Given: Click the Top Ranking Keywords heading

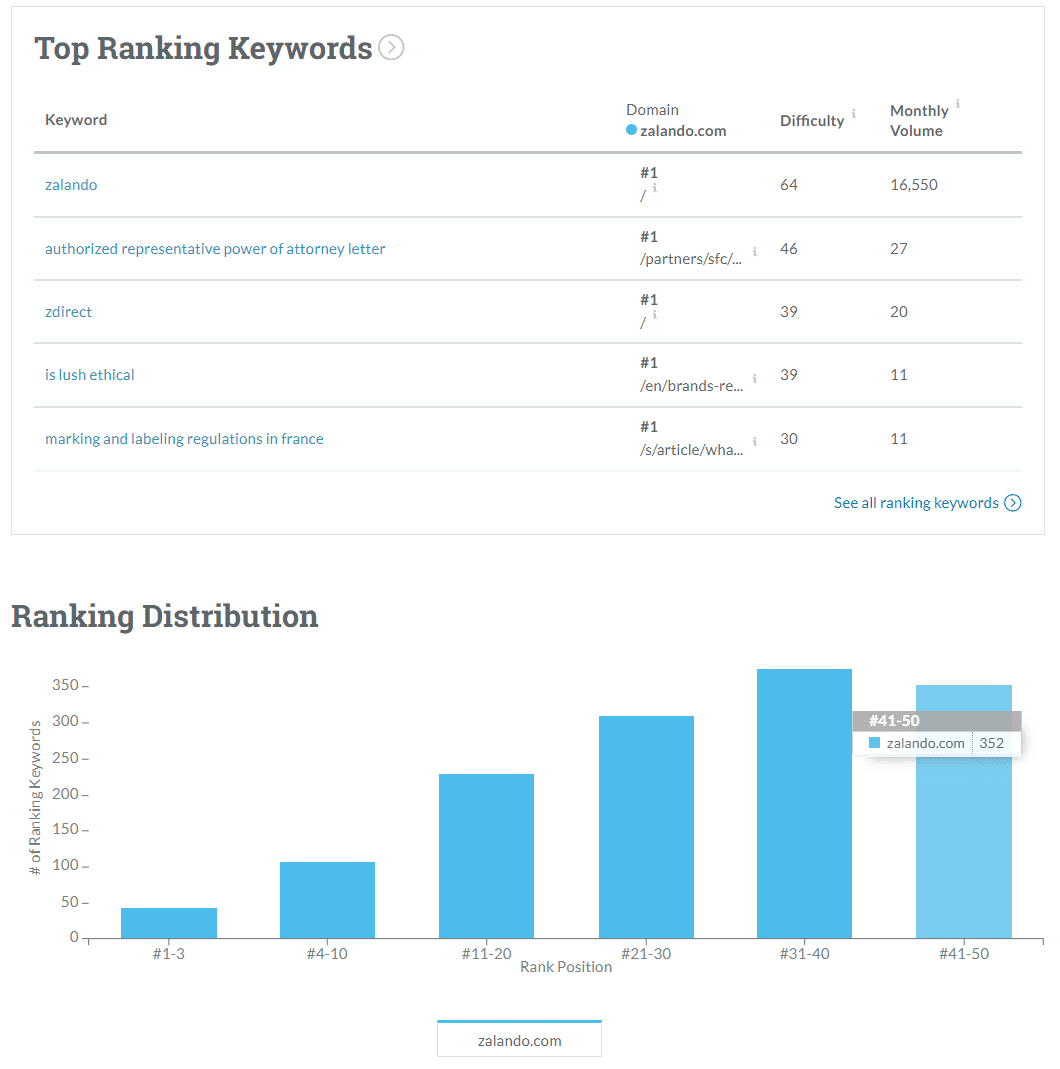Looking at the screenshot, I should point(203,48).
